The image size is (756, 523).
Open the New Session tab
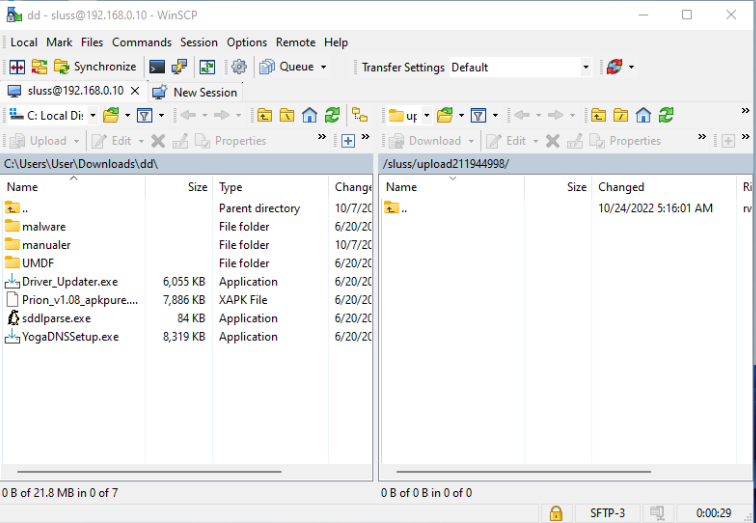pyautogui.click(x=195, y=92)
